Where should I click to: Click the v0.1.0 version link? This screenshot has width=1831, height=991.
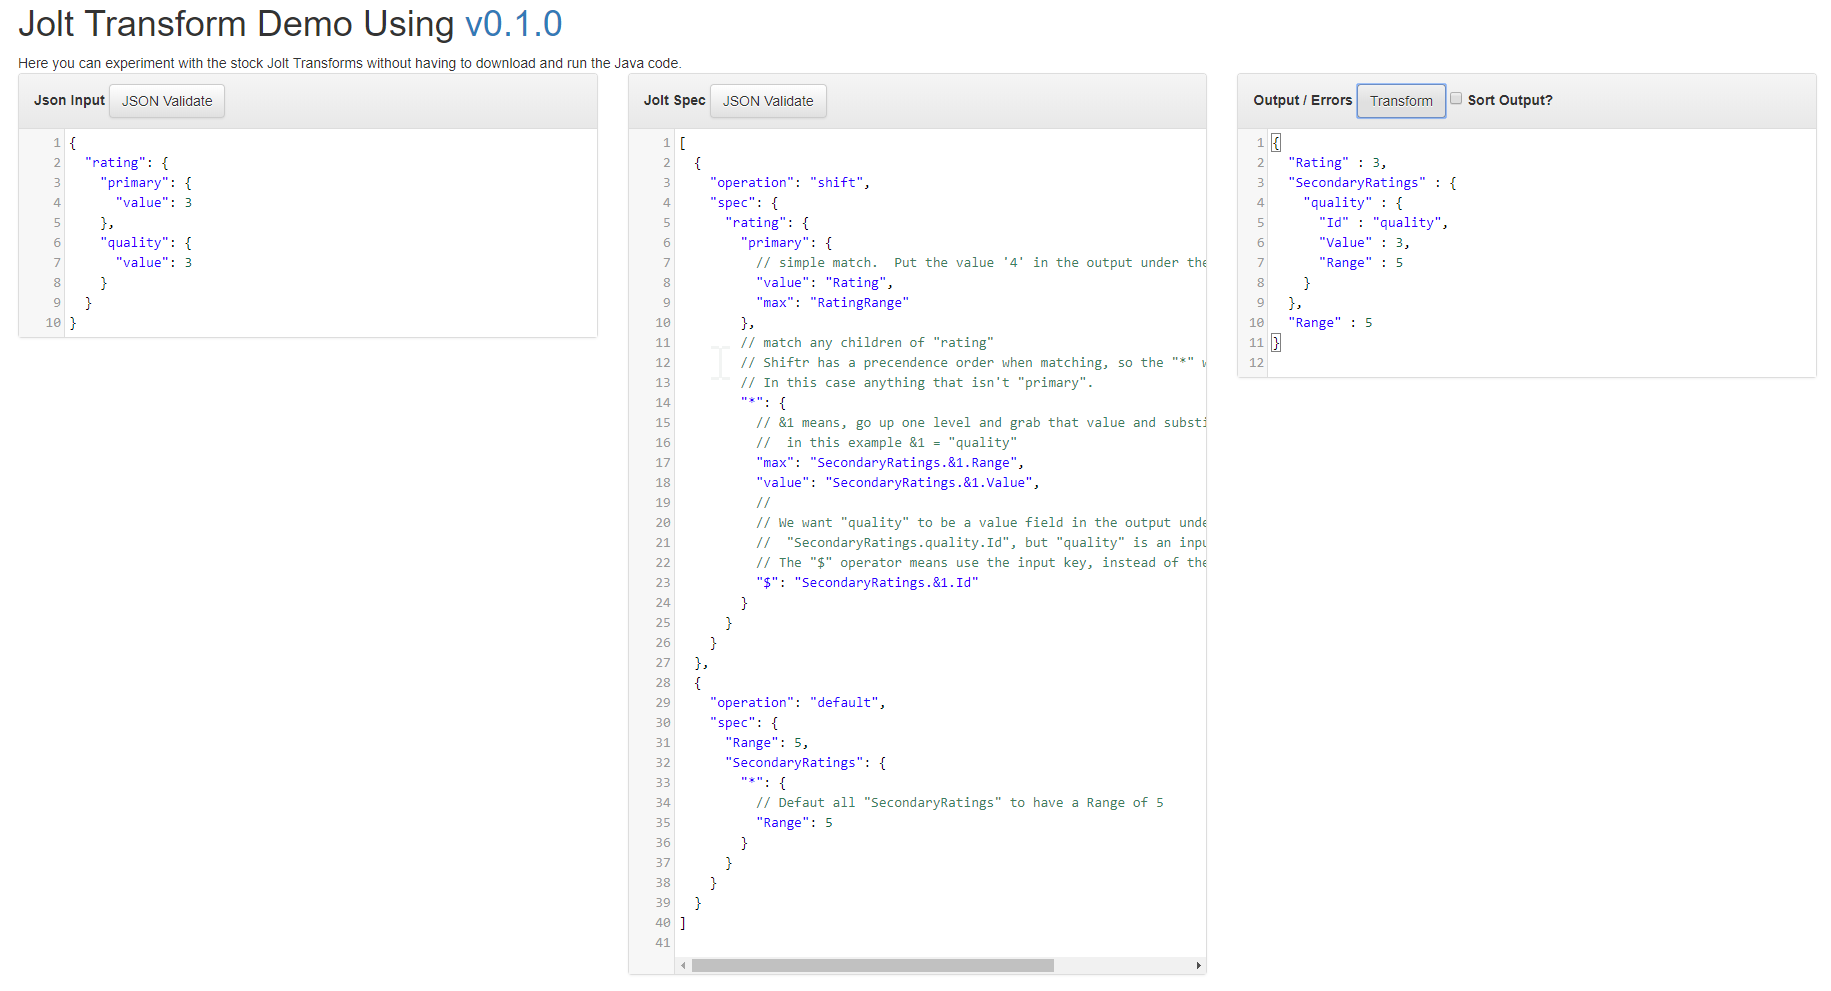514,23
